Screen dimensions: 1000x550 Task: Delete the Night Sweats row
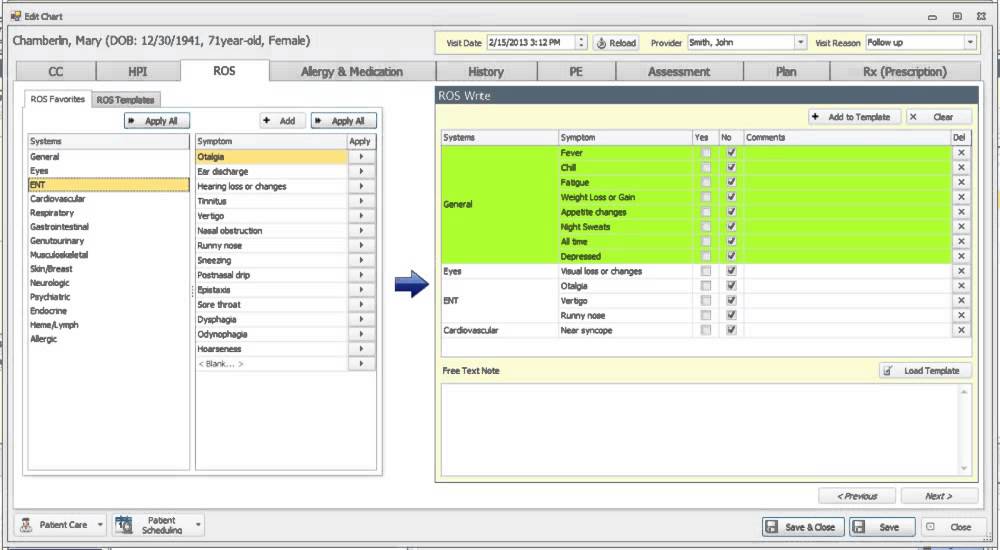point(961,227)
